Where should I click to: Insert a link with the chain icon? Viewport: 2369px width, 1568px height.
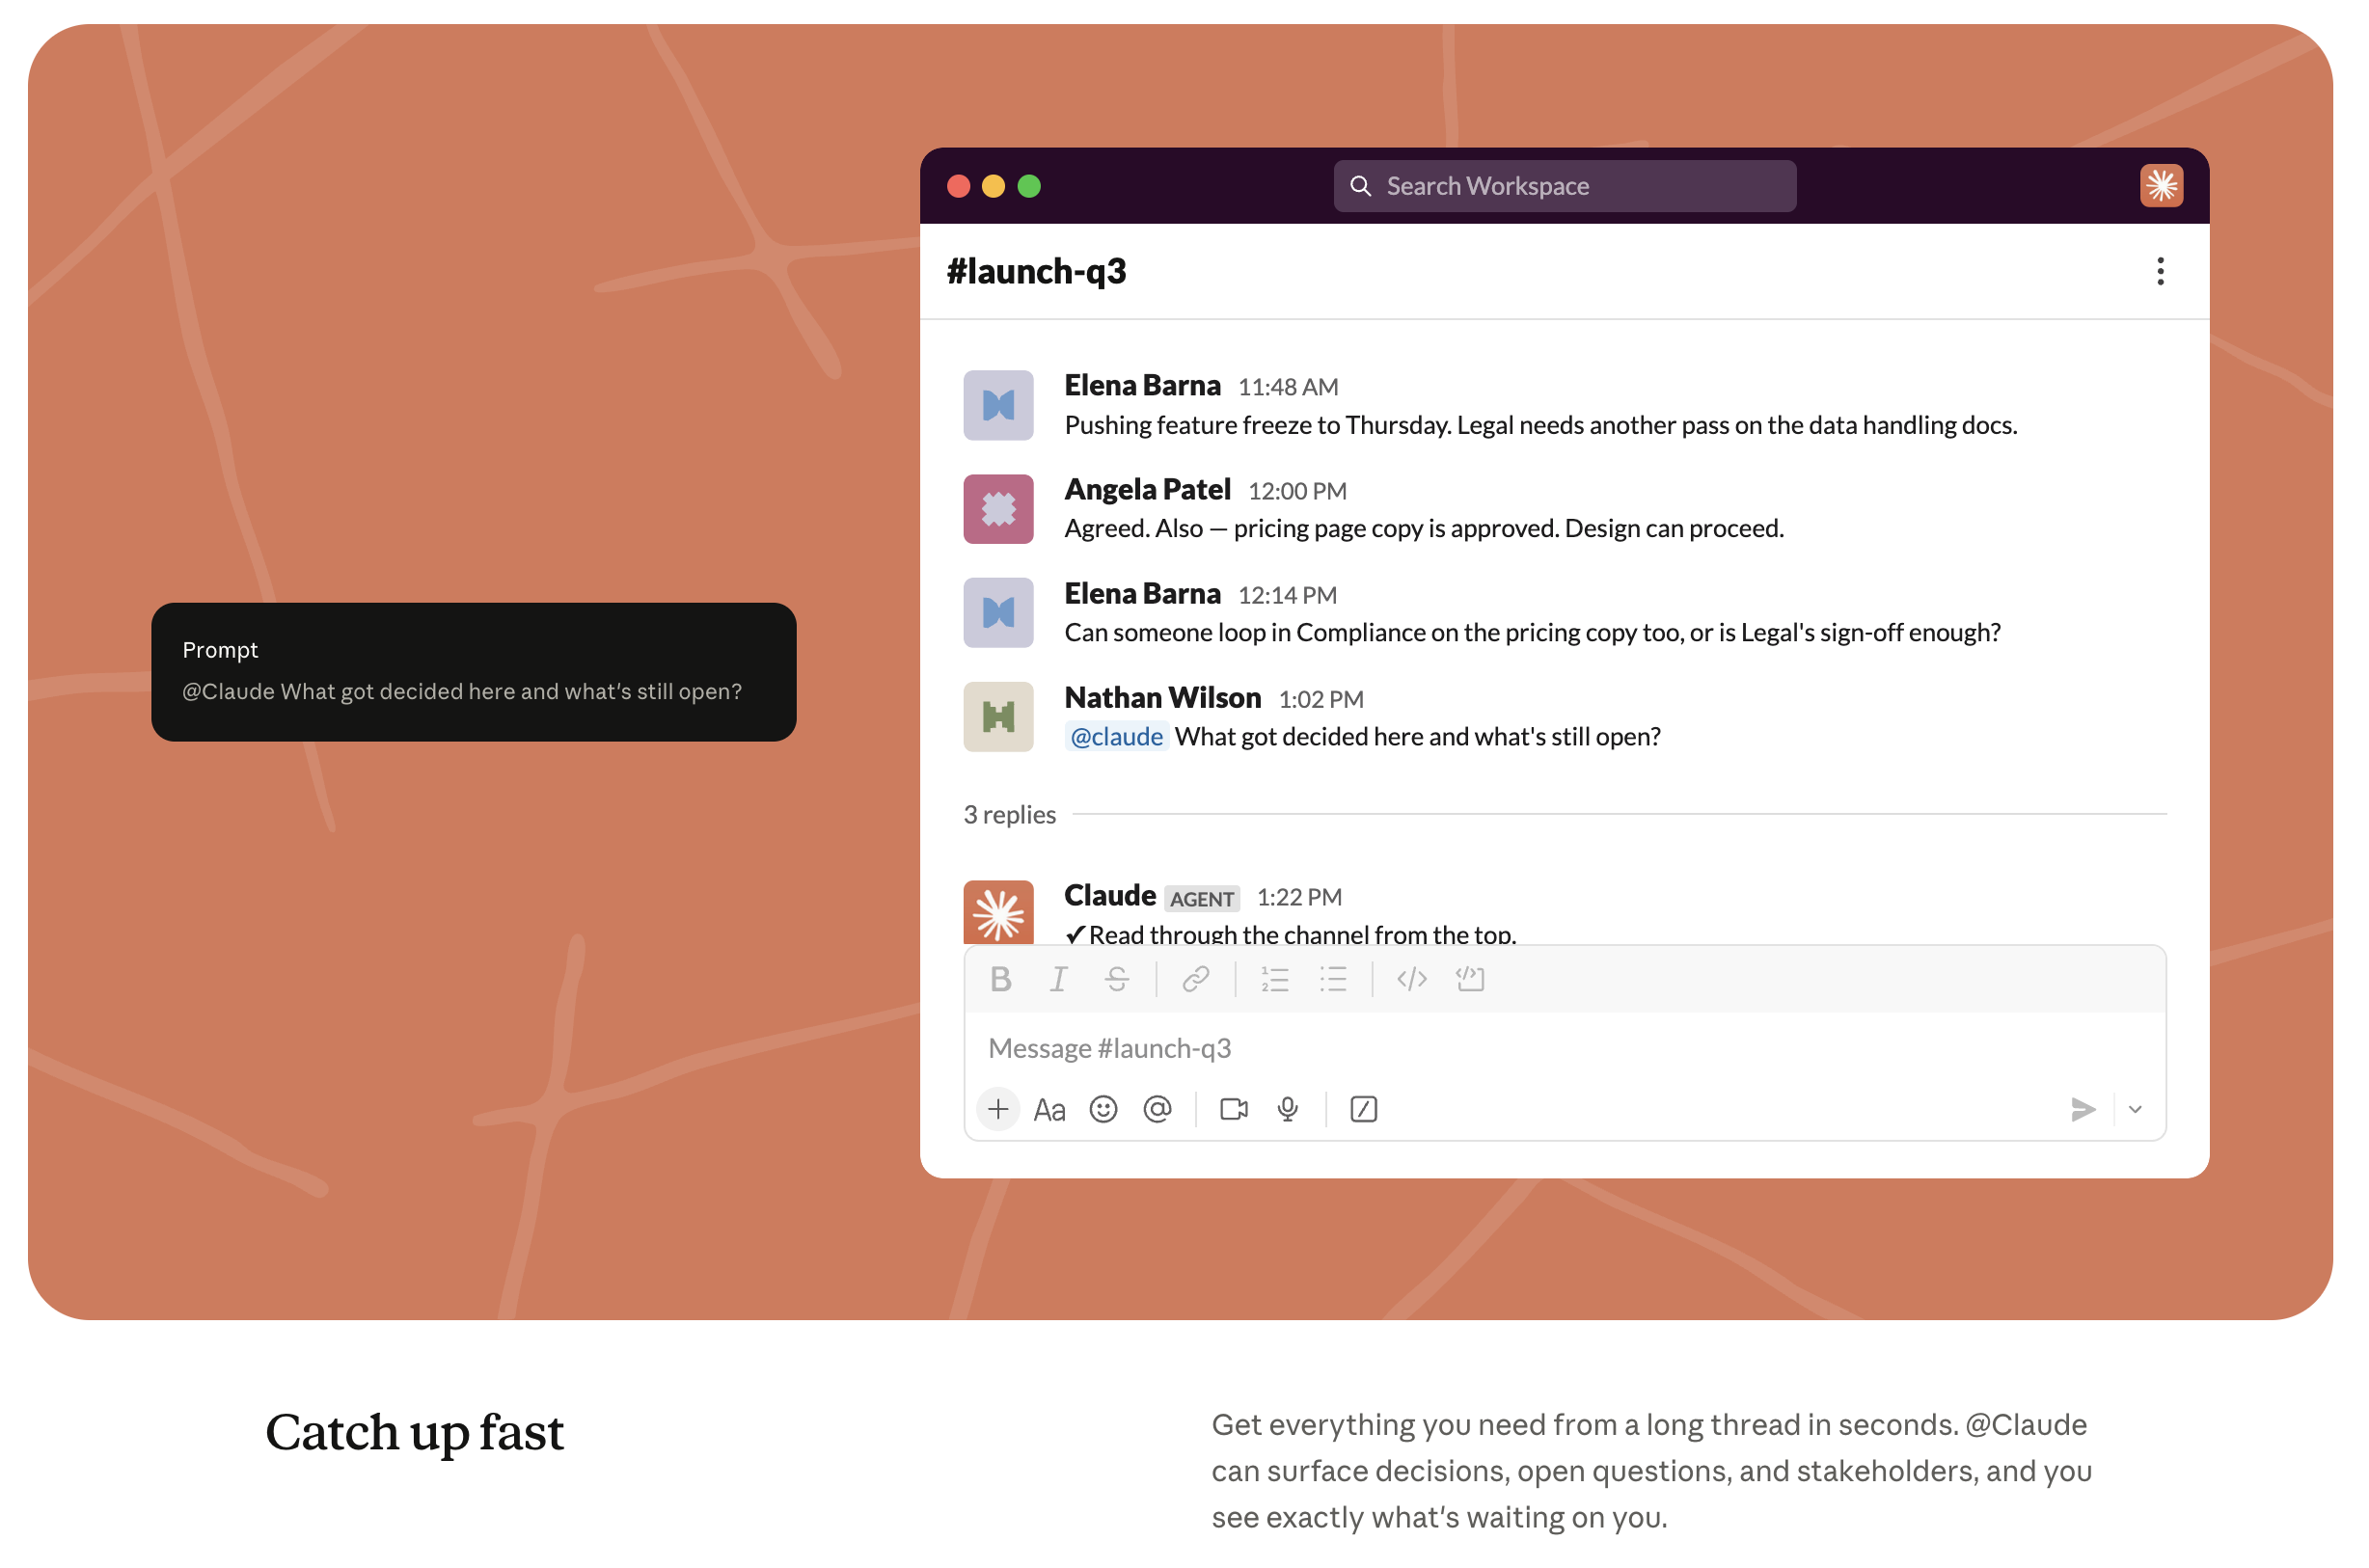1197,980
